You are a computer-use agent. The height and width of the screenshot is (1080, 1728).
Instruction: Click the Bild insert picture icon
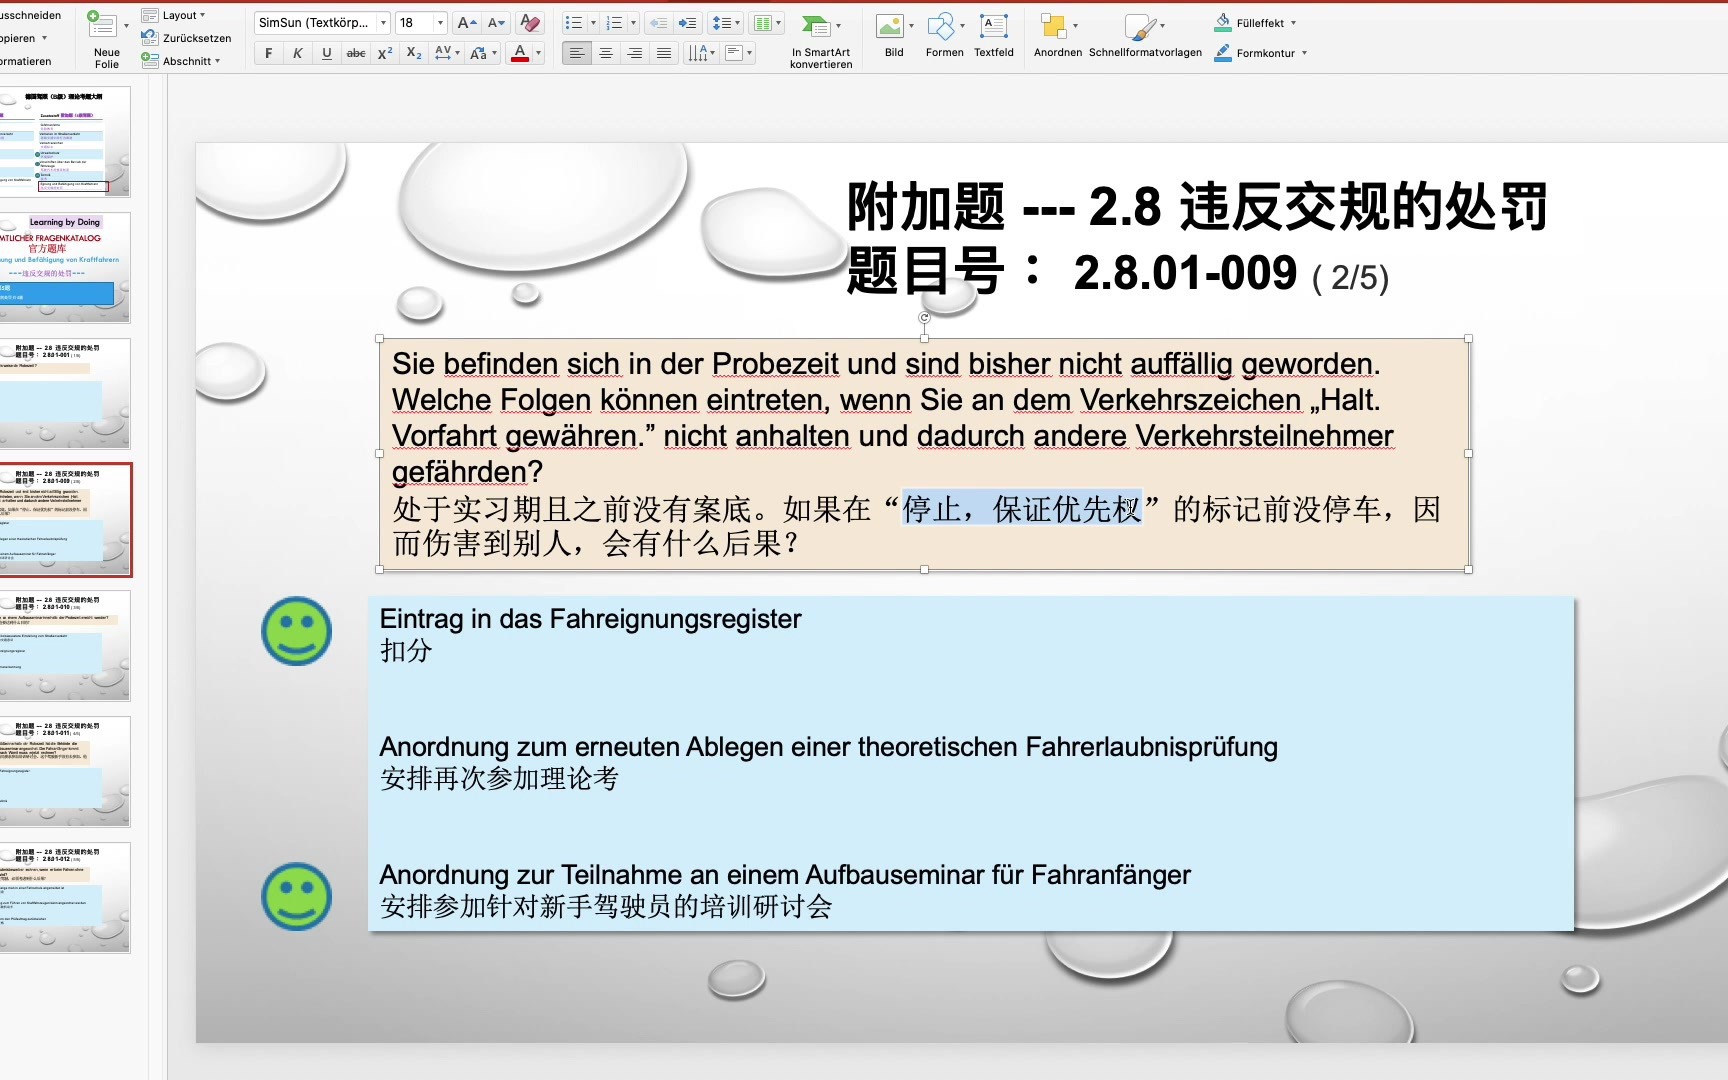click(889, 26)
